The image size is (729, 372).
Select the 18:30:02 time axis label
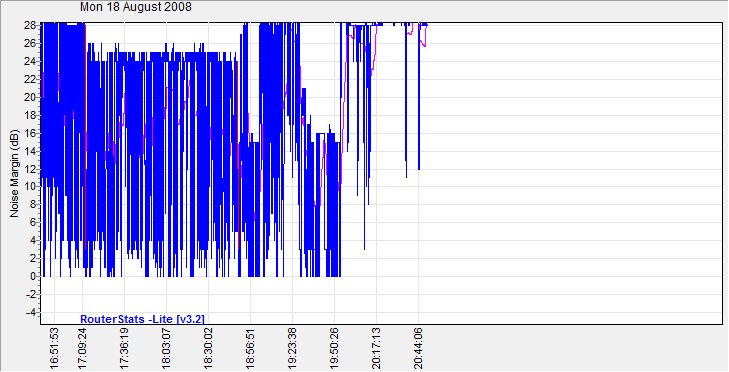(x=208, y=349)
